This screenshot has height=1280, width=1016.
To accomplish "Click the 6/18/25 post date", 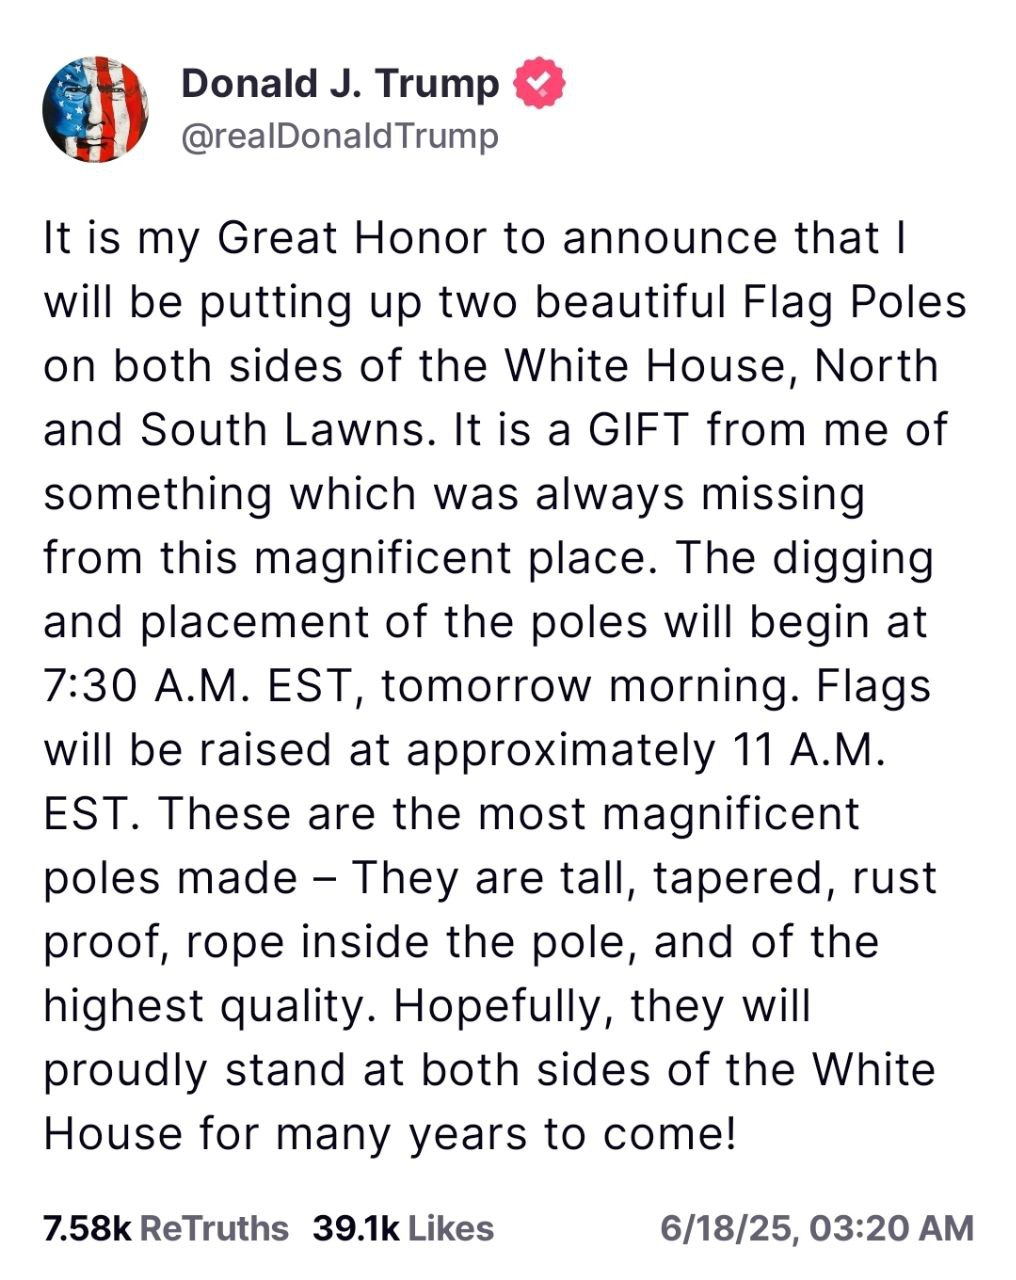I will click(x=727, y=1228).
